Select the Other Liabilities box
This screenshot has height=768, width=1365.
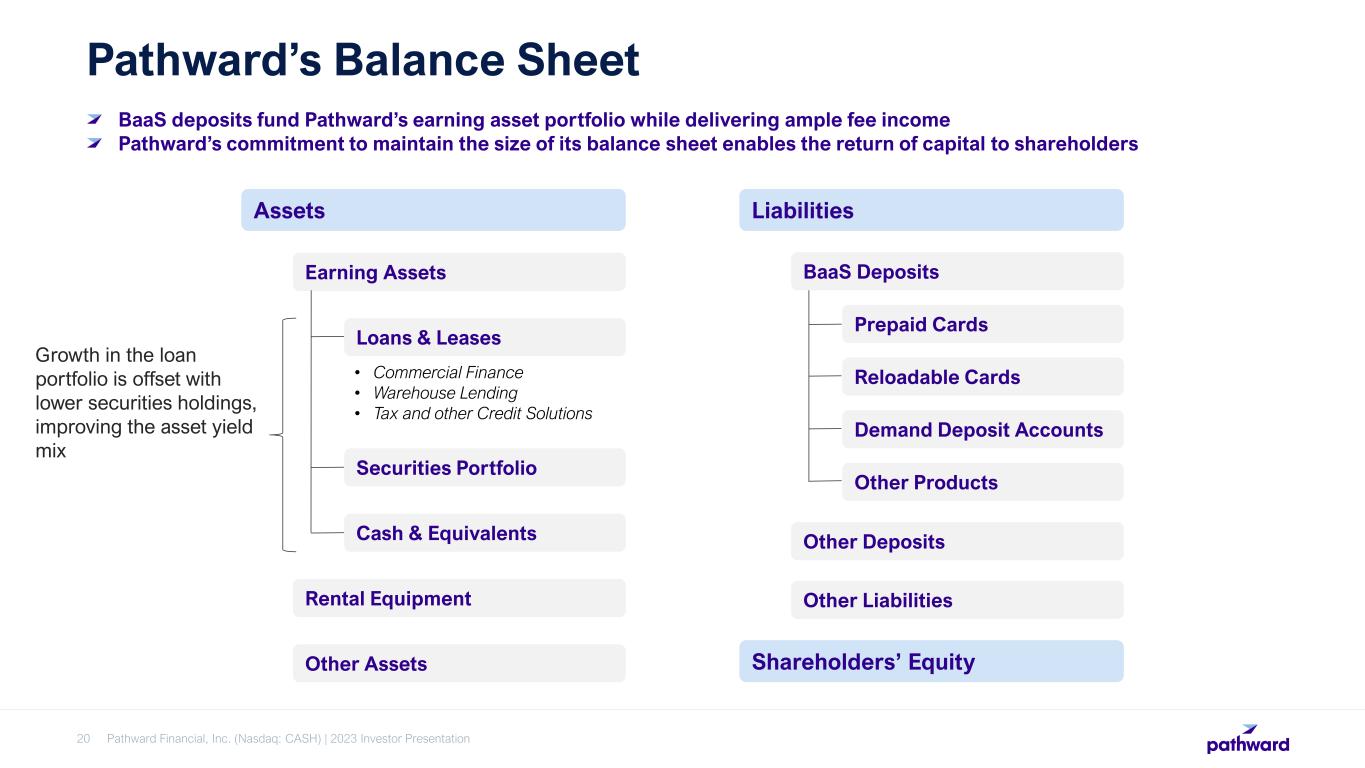coord(957,600)
